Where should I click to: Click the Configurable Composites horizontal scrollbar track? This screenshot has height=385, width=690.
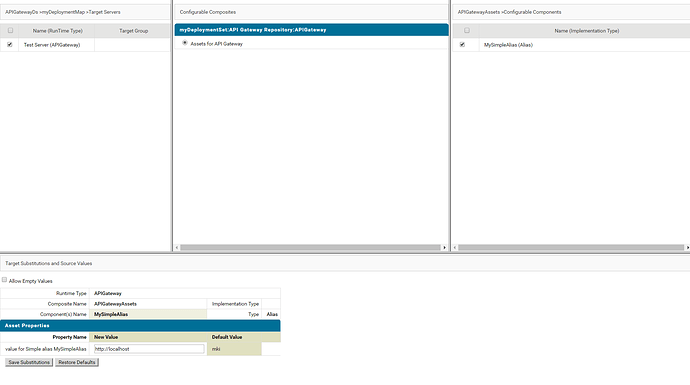coord(310,248)
